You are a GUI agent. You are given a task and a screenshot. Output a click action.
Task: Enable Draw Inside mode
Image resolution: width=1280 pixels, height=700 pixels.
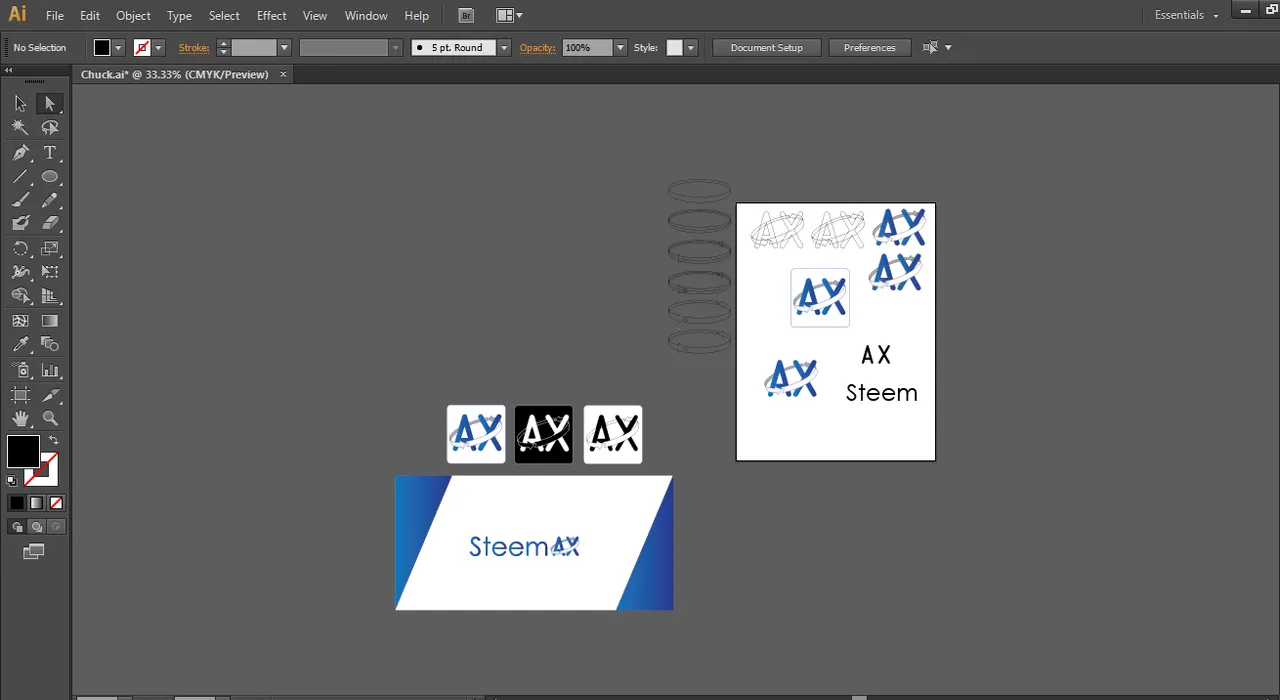pyautogui.click(x=56, y=527)
